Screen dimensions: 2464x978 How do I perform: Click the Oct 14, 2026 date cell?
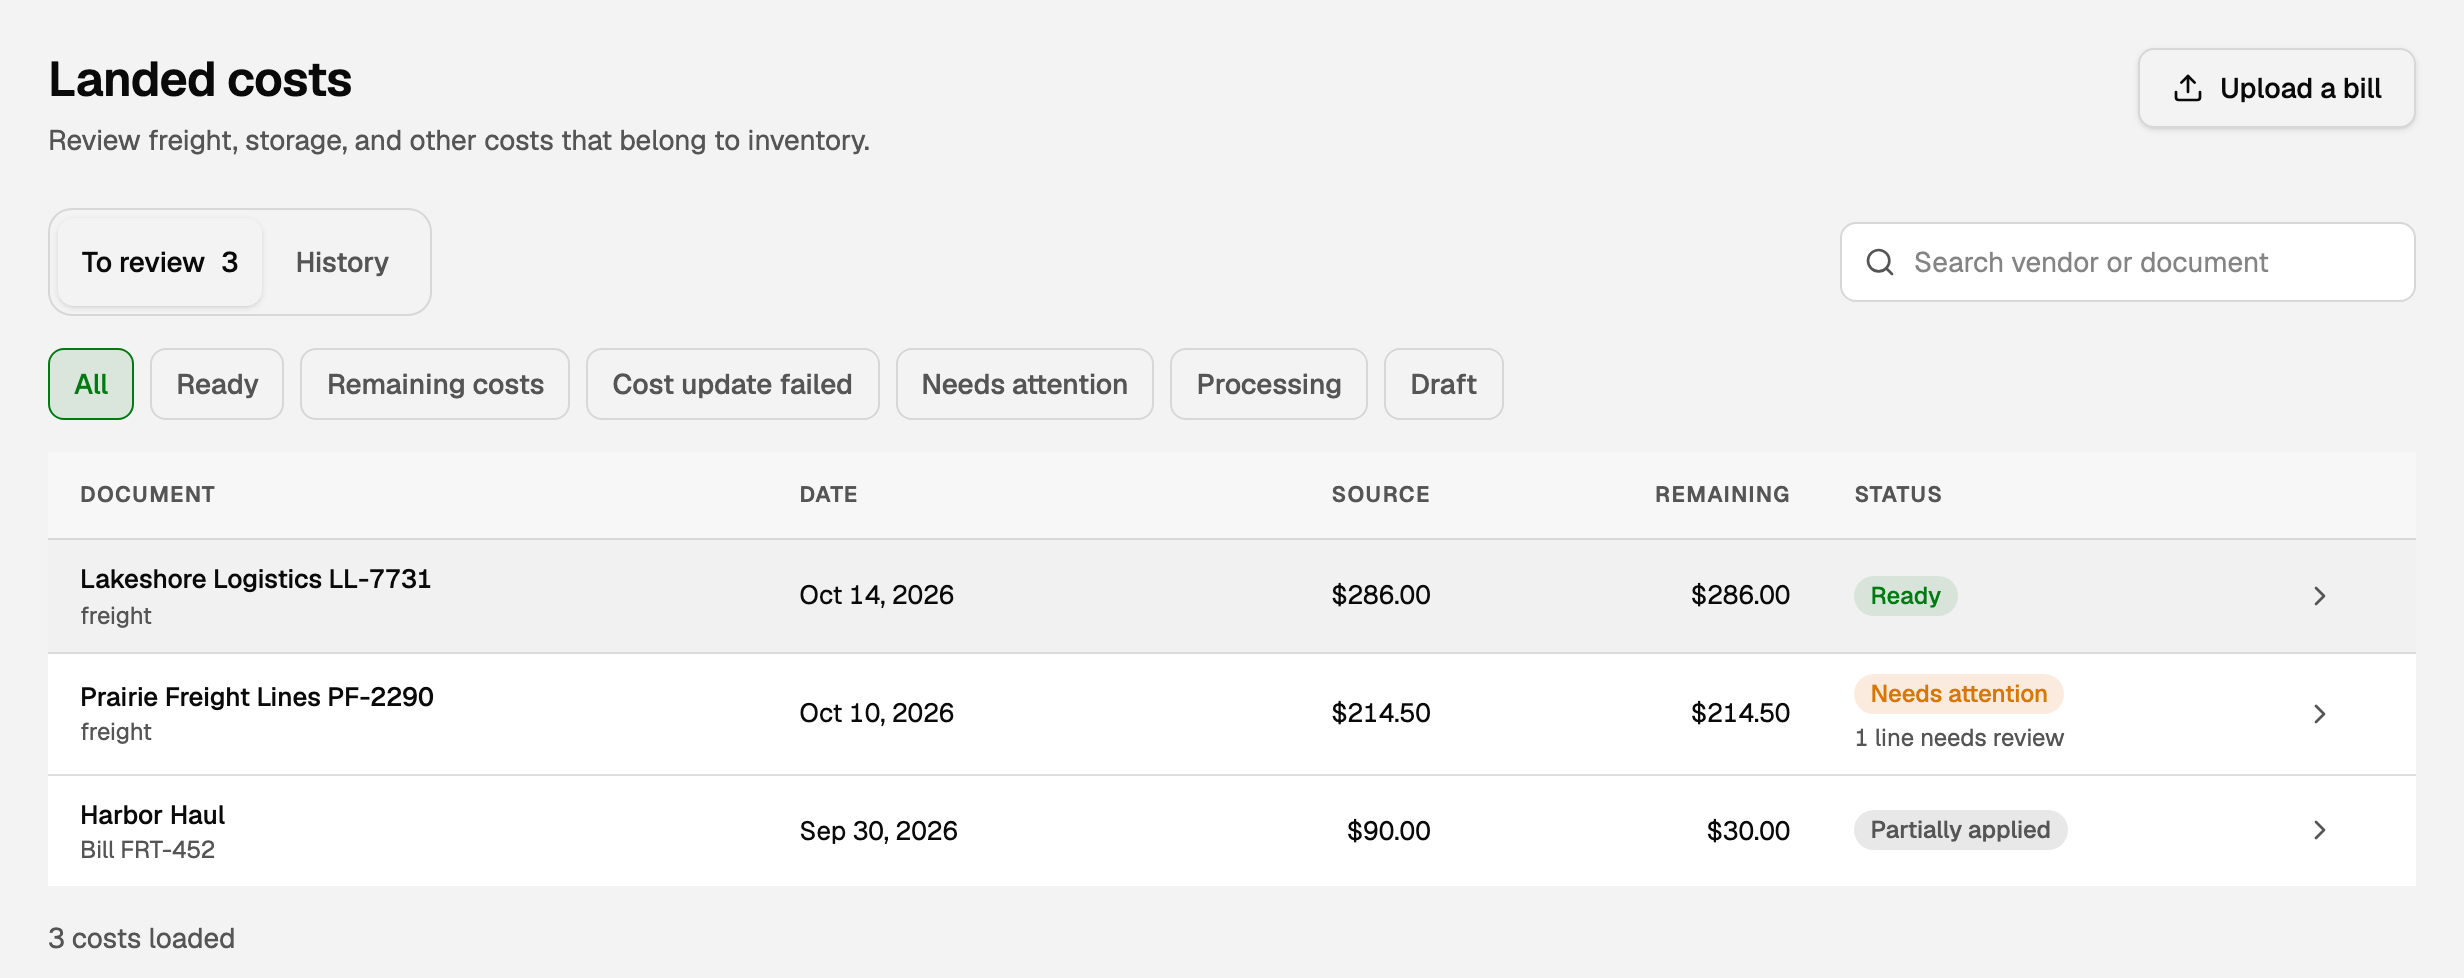coord(876,595)
